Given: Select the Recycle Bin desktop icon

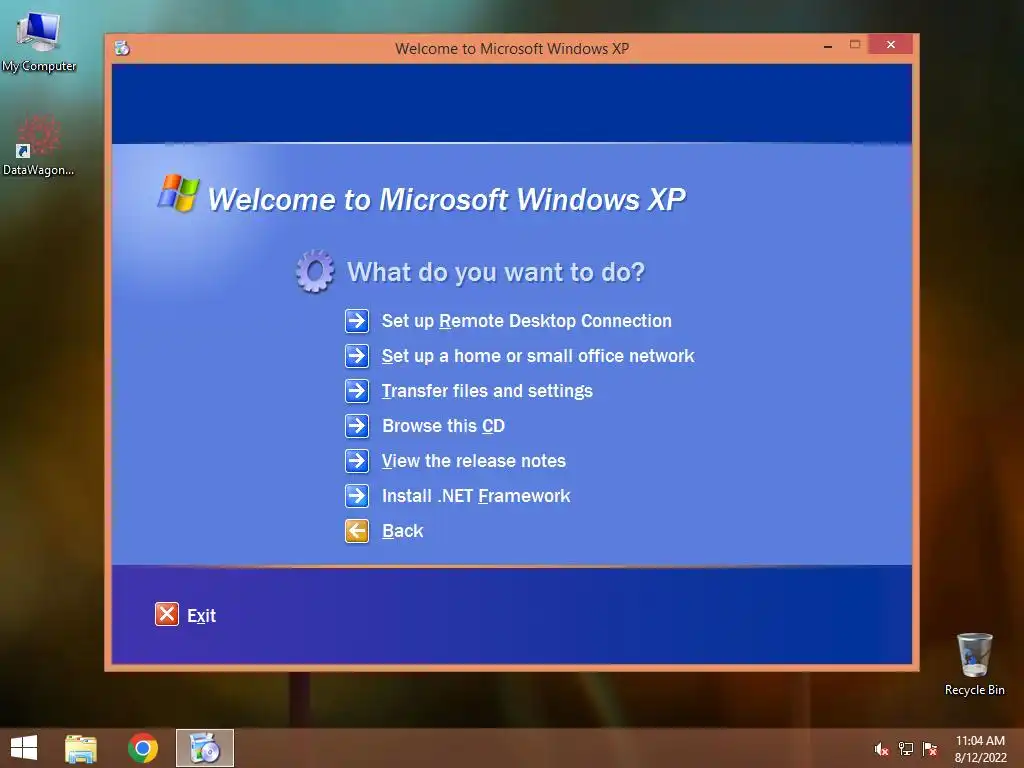Looking at the screenshot, I should [x=974, y=664].
